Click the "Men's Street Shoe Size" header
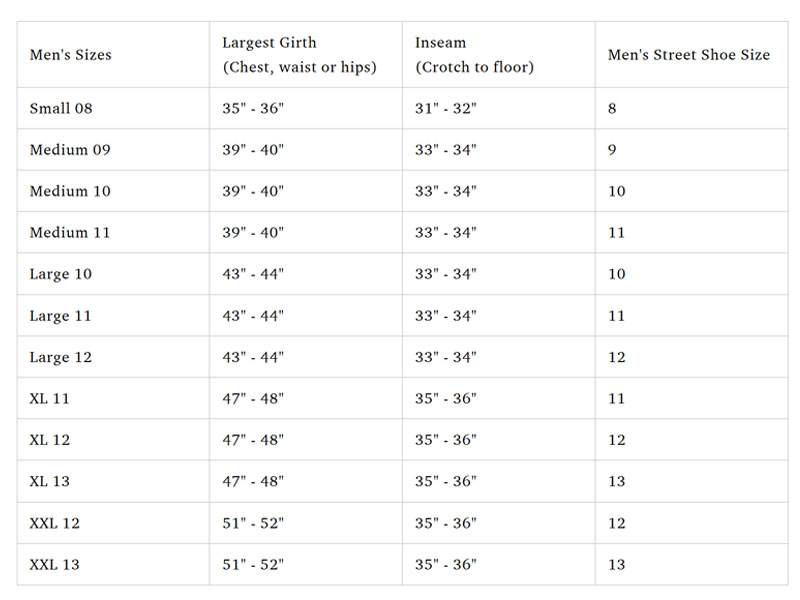 tap(689, 55)
